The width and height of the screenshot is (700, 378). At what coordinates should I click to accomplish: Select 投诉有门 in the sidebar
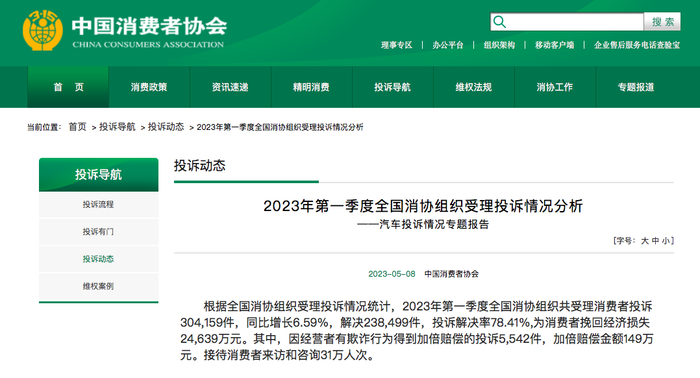point(99,232)
